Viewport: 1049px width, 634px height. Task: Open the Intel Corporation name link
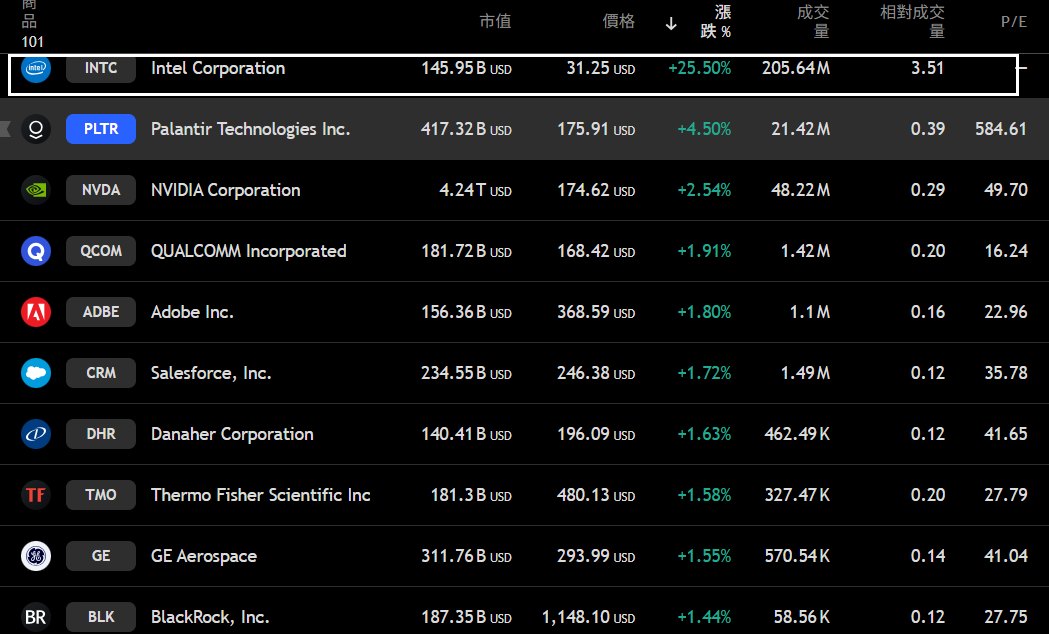(x=218, y=69)
